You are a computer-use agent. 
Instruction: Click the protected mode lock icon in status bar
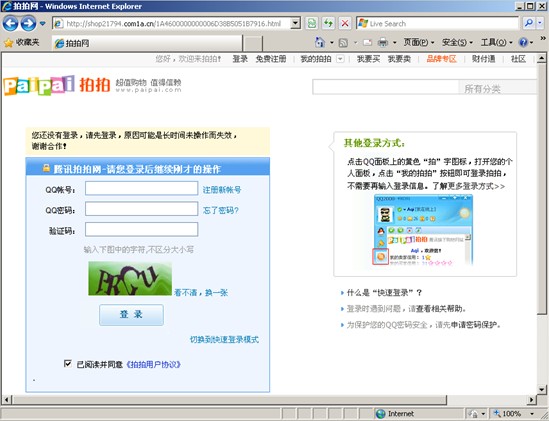pyautogui.click(x=473, y=414)
